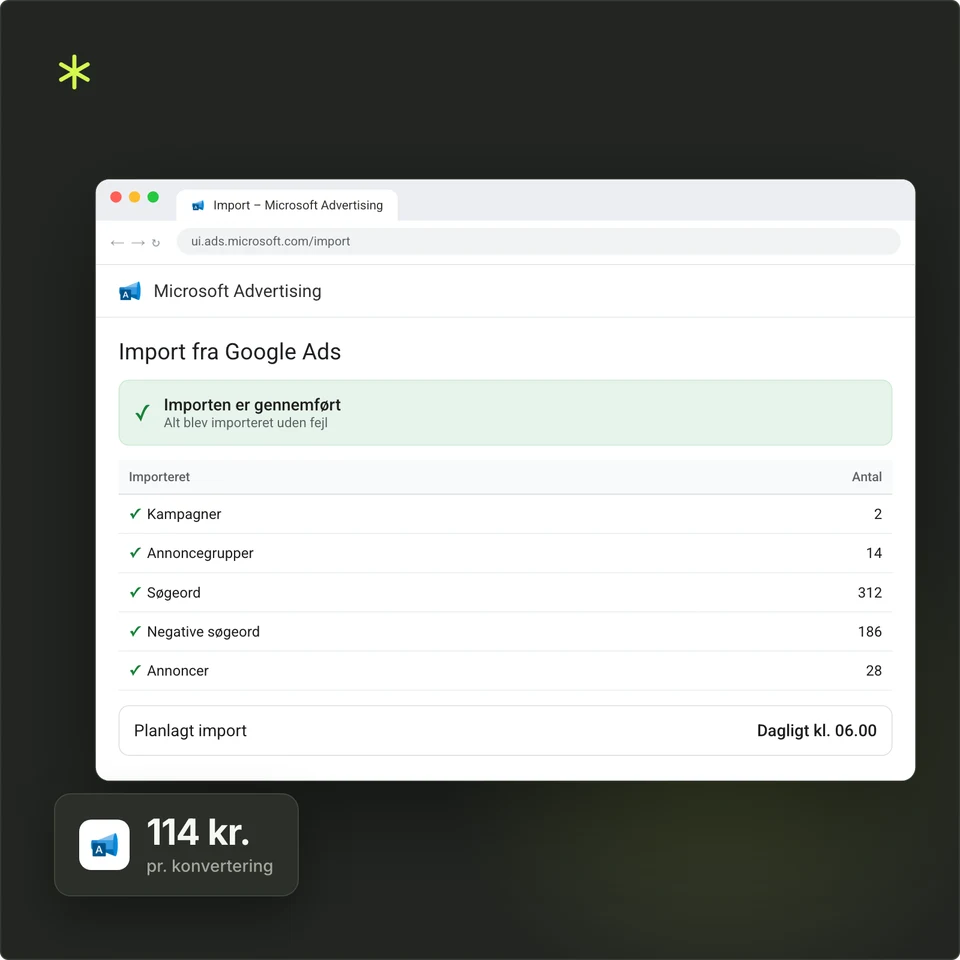Click the checkmark beside Søgeord

click(135, 591)
